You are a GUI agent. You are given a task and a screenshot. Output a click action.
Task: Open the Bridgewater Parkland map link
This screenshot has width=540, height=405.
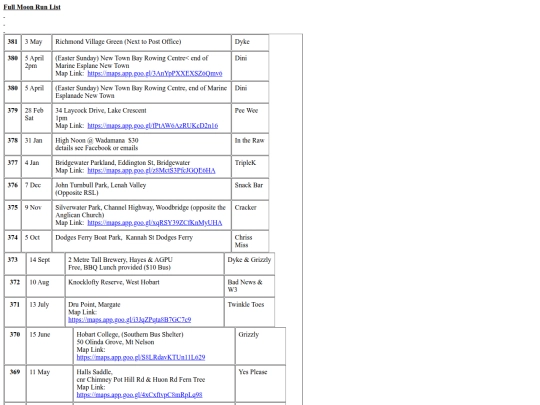coord(151,170)
